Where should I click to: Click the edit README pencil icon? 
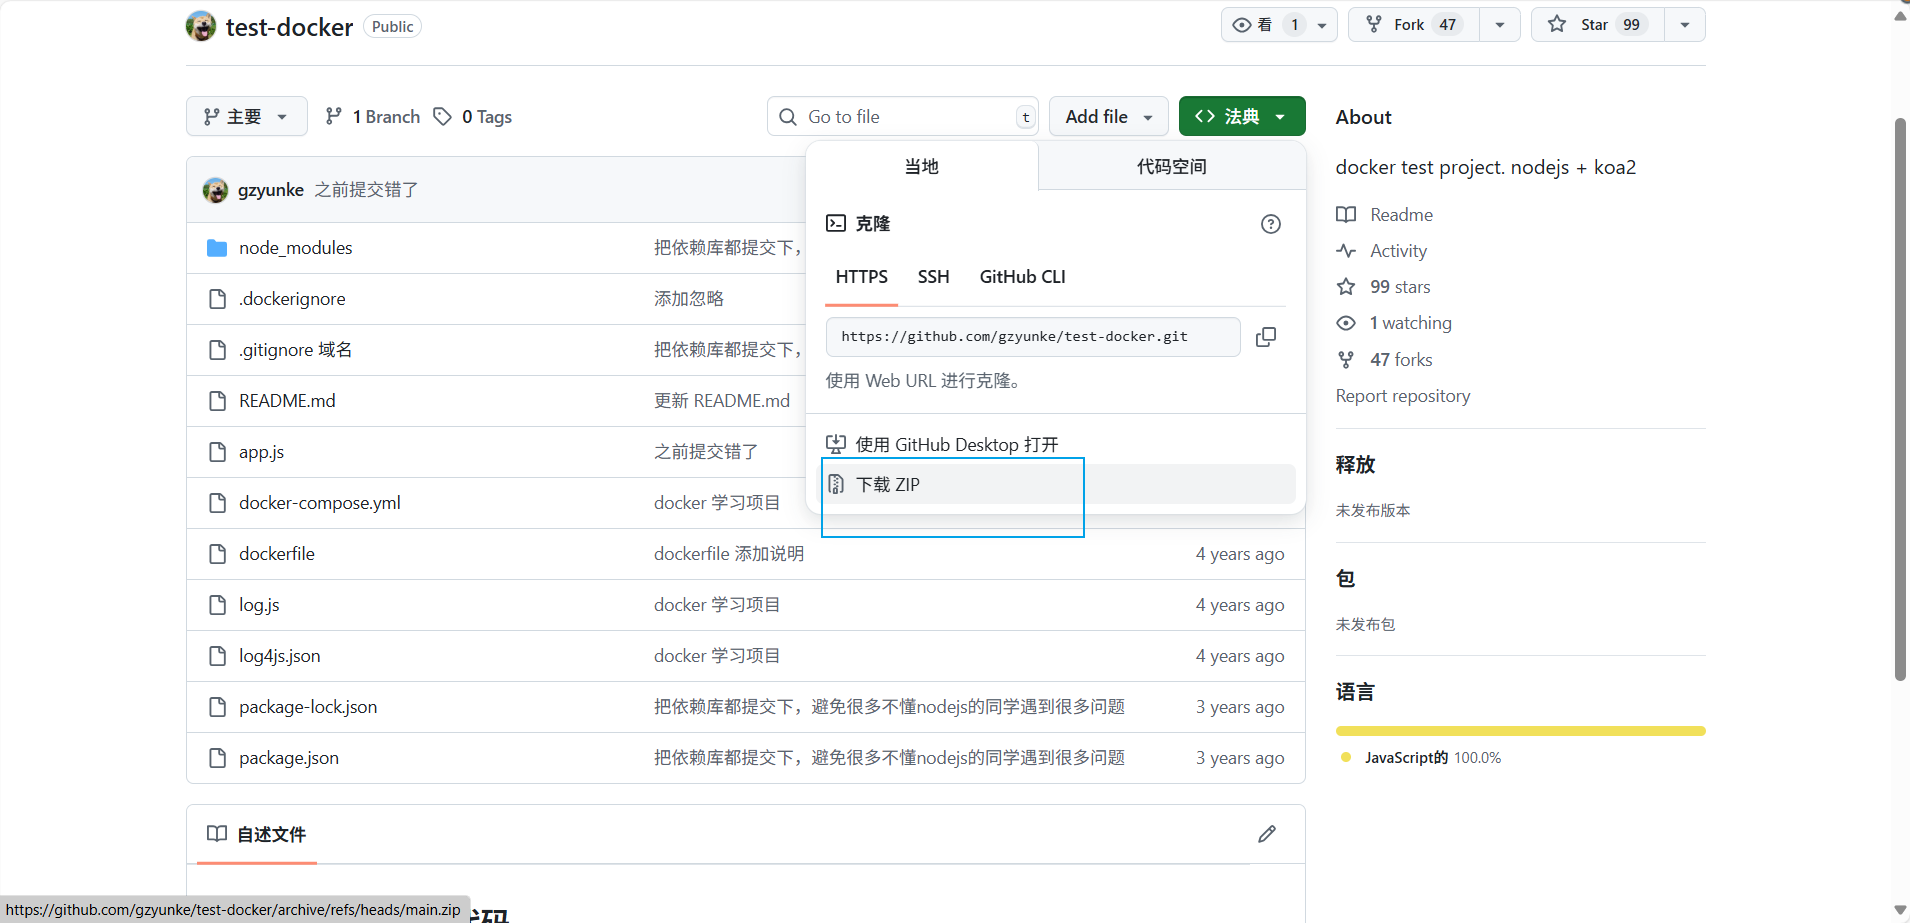coord(1267,834)
